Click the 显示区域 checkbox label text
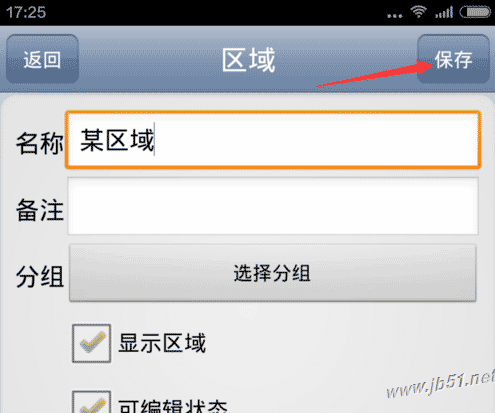 (162, 343)
